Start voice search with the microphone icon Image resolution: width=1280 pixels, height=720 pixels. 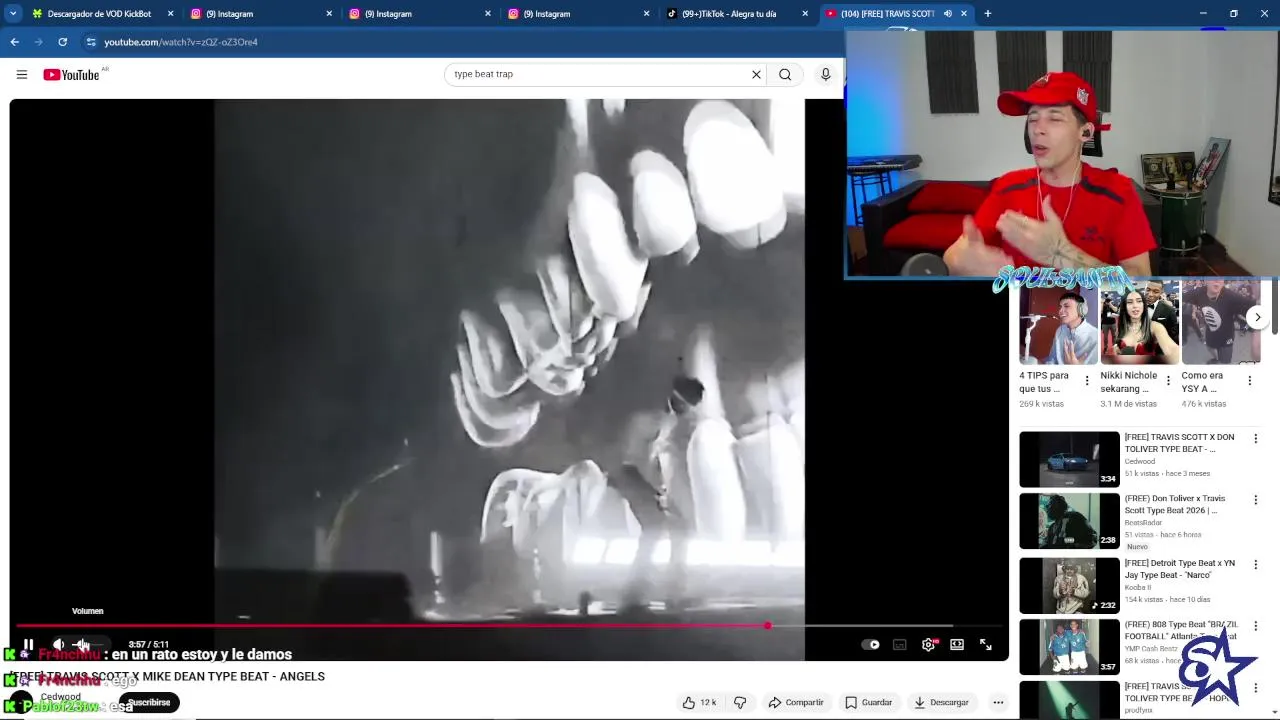825,74
